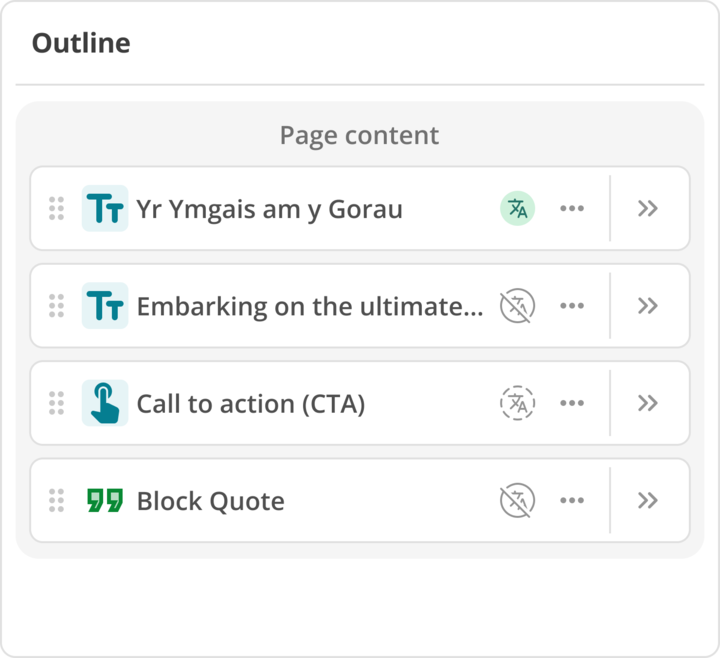Grab the drag handle of Yr Ymgais row
Image resolution: width=720 pixels, height=658 pixels.
pyautogui.click(x=57, y=208)
